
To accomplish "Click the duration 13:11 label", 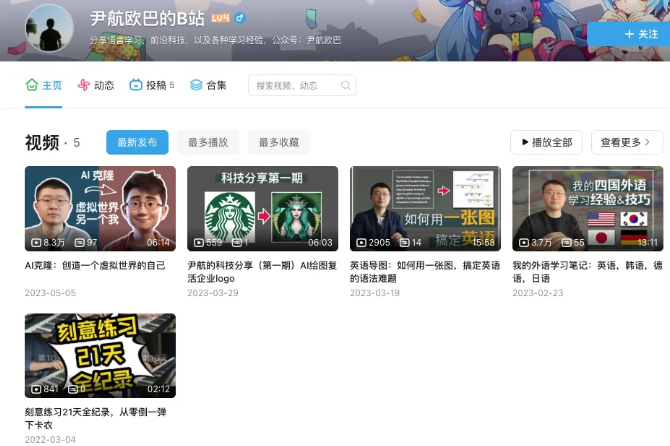I will coord(647,243).
